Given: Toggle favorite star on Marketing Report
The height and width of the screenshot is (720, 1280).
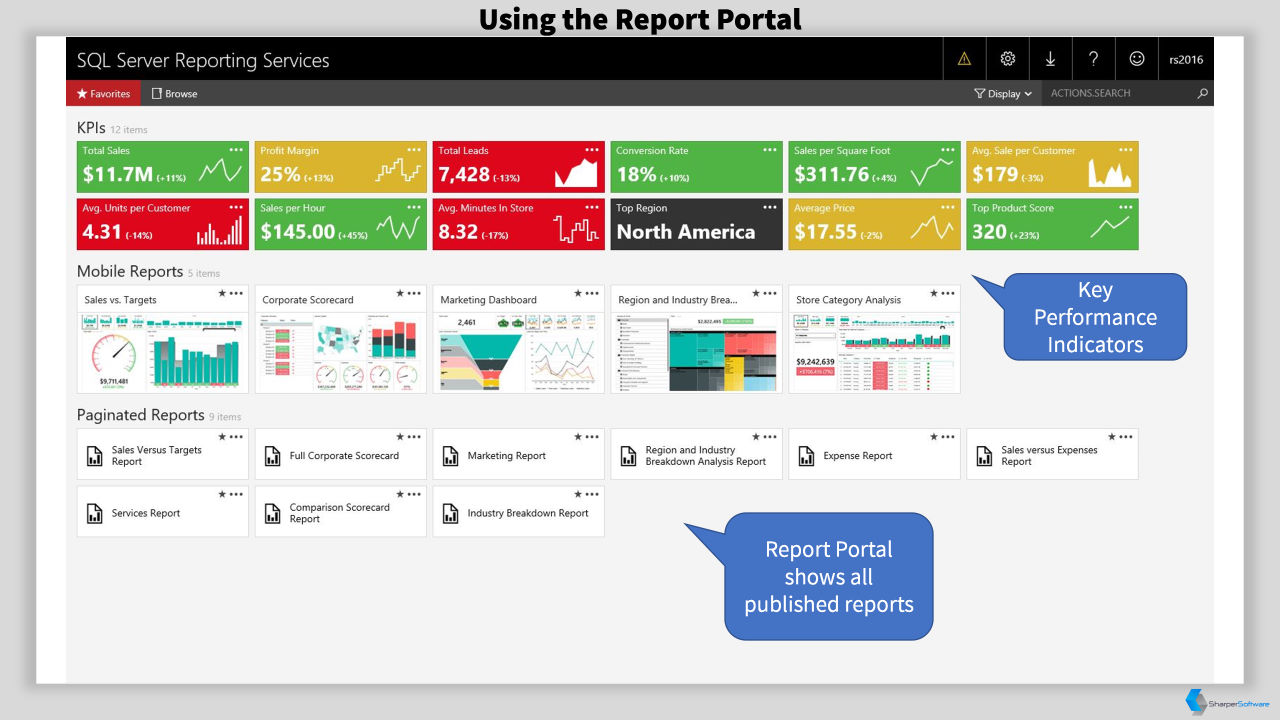Looking at the screenshot, I should (x=578, y=437).
